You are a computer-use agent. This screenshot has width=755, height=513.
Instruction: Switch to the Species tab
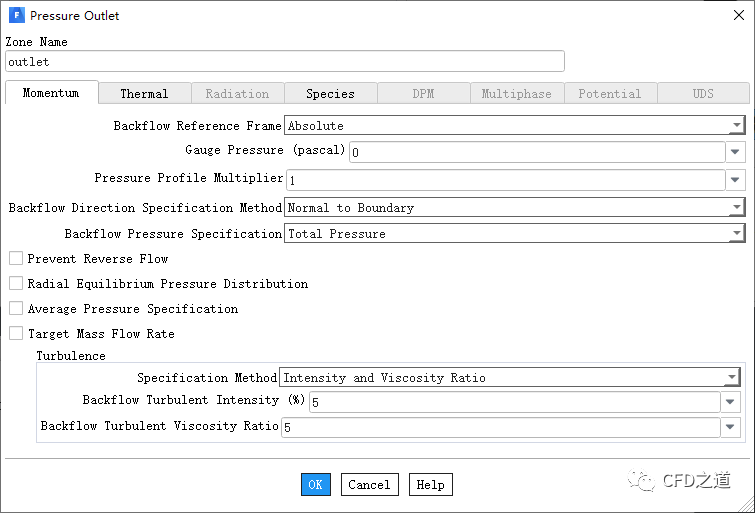[330, 94]
